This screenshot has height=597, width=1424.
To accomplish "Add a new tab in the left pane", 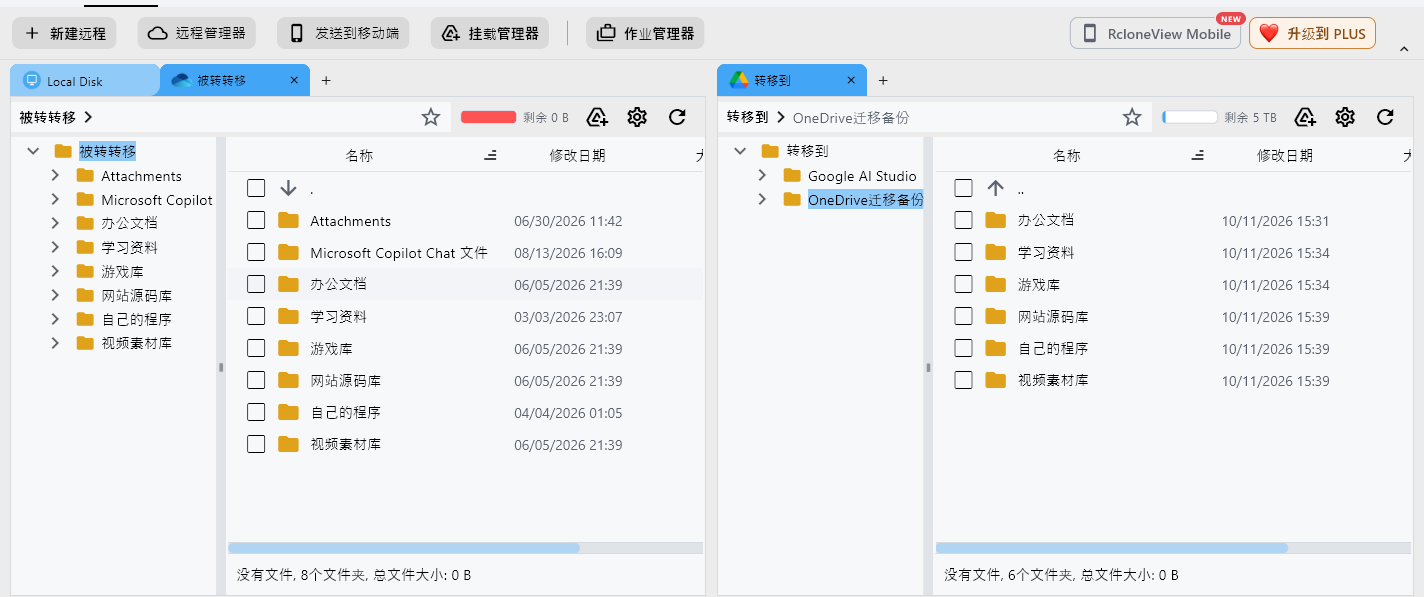I will point(326,80).
